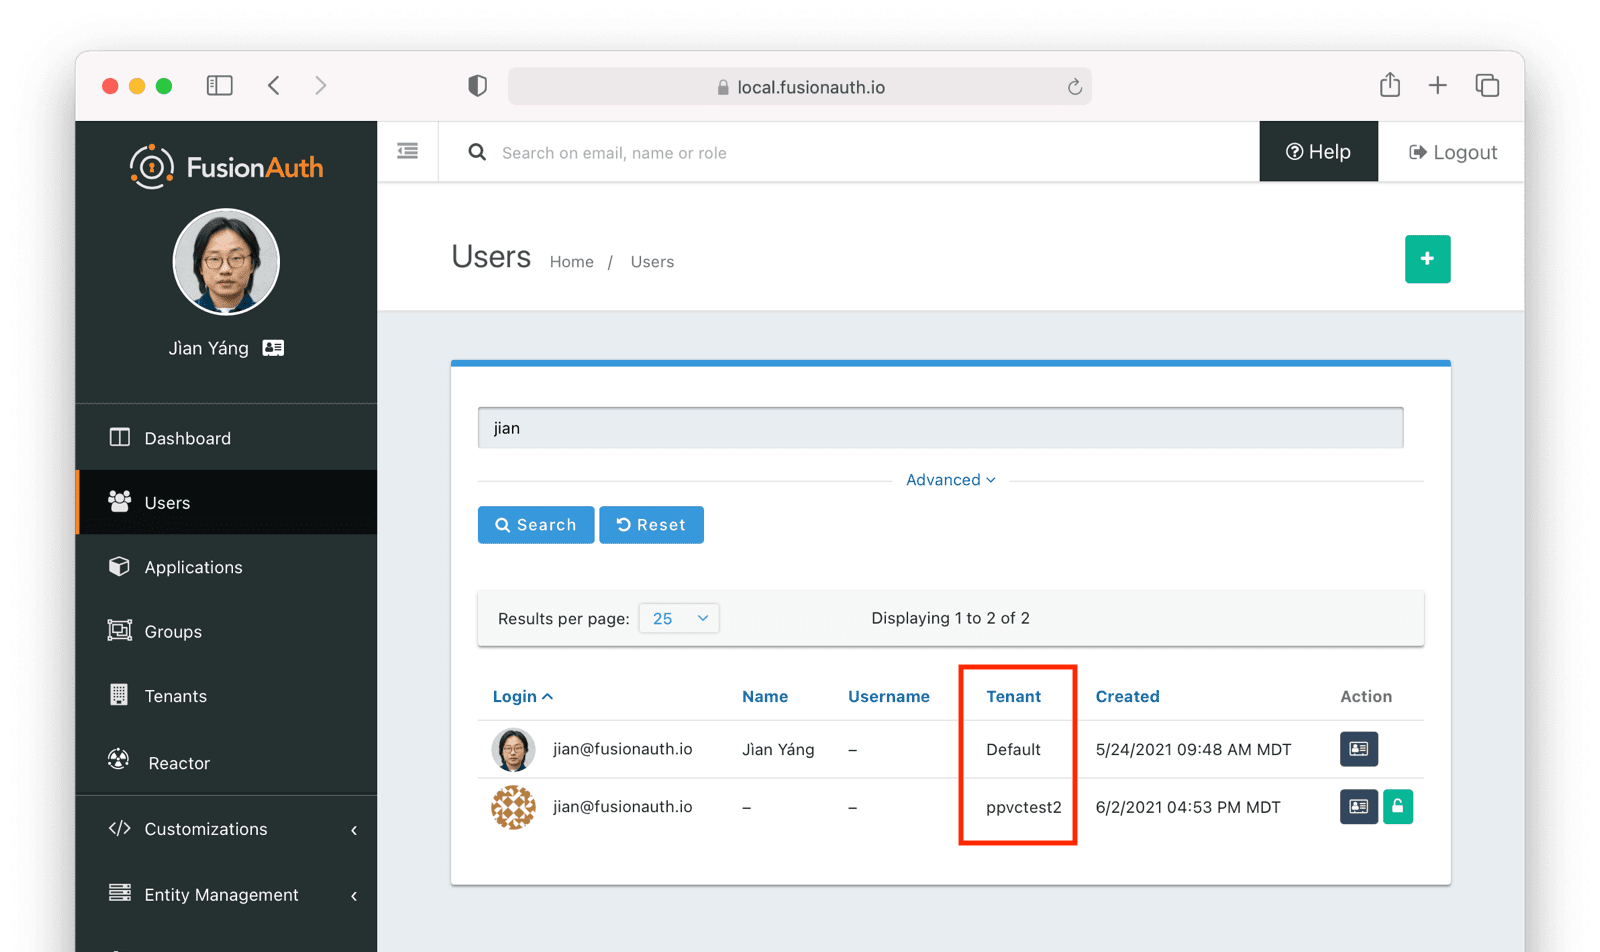Expand the Advanced search options
1600x952 pixels.
[x=950, y=479]
